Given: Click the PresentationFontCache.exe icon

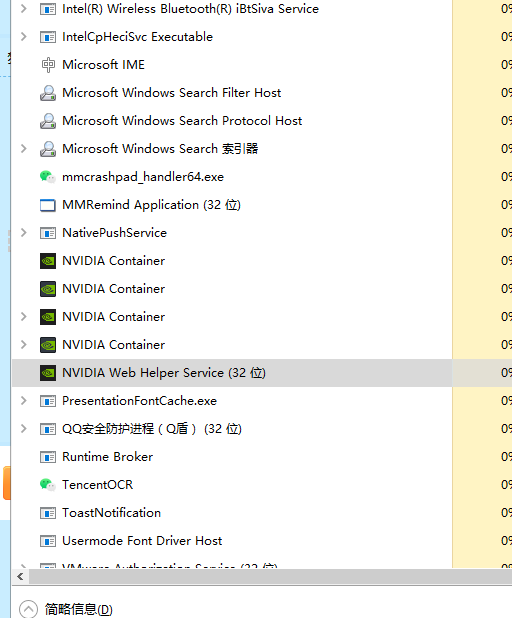Looking at the screenshot, I should pyautogui.click(x=48, y=401).
